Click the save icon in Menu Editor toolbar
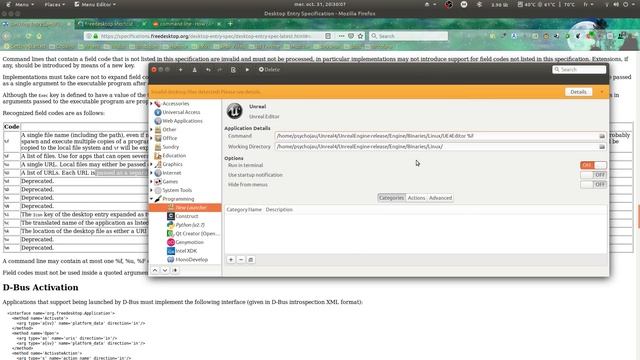This screenshot has height=360, width=640. (x=194, y=70)
